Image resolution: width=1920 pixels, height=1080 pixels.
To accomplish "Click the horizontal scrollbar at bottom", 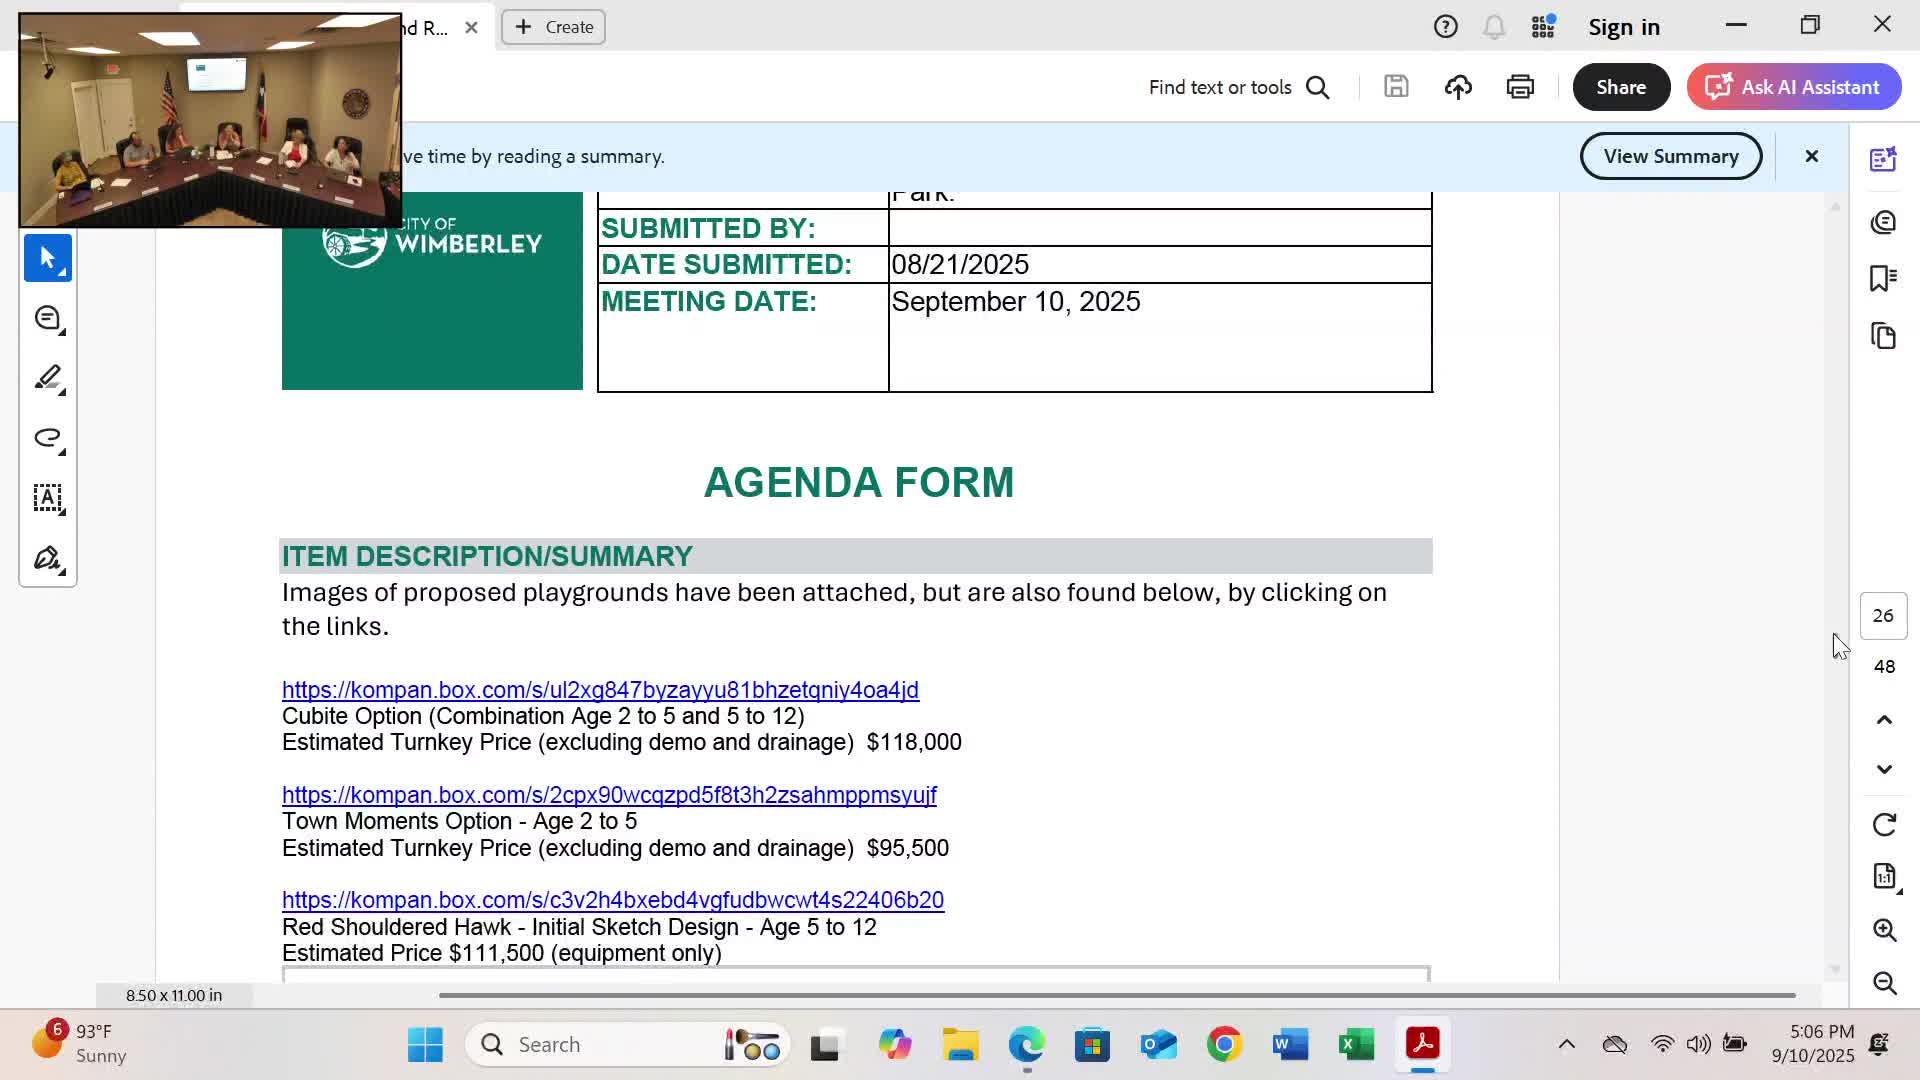I will click(1116, 995).
